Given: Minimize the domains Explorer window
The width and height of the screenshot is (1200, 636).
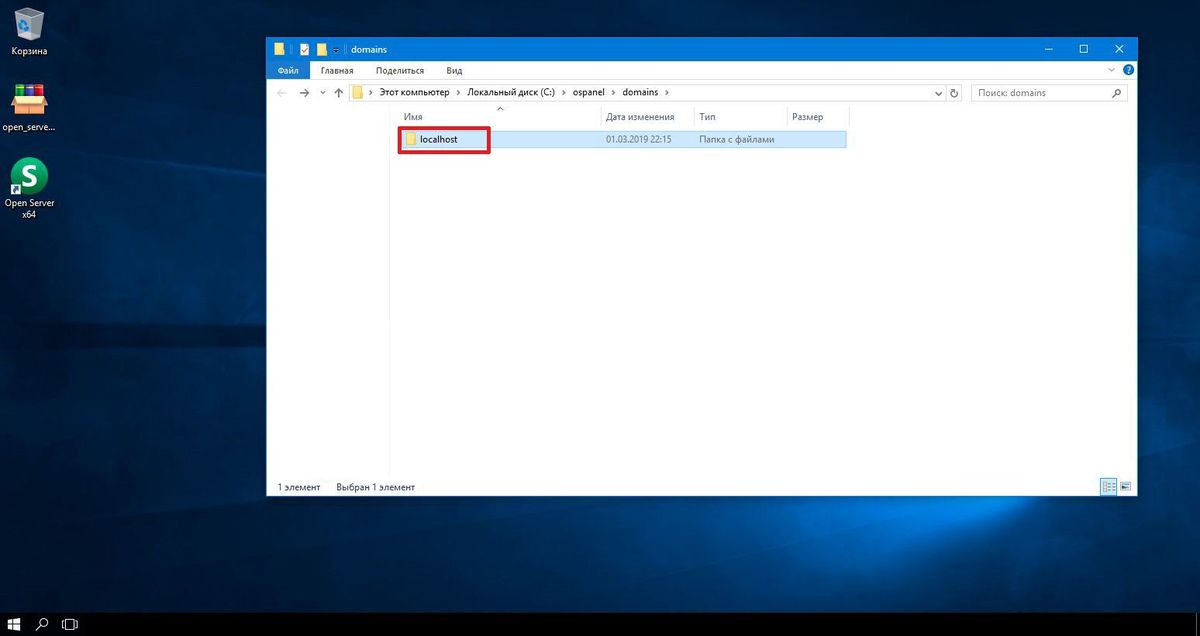Looking at the screenshot, I should pos(1047,49).
